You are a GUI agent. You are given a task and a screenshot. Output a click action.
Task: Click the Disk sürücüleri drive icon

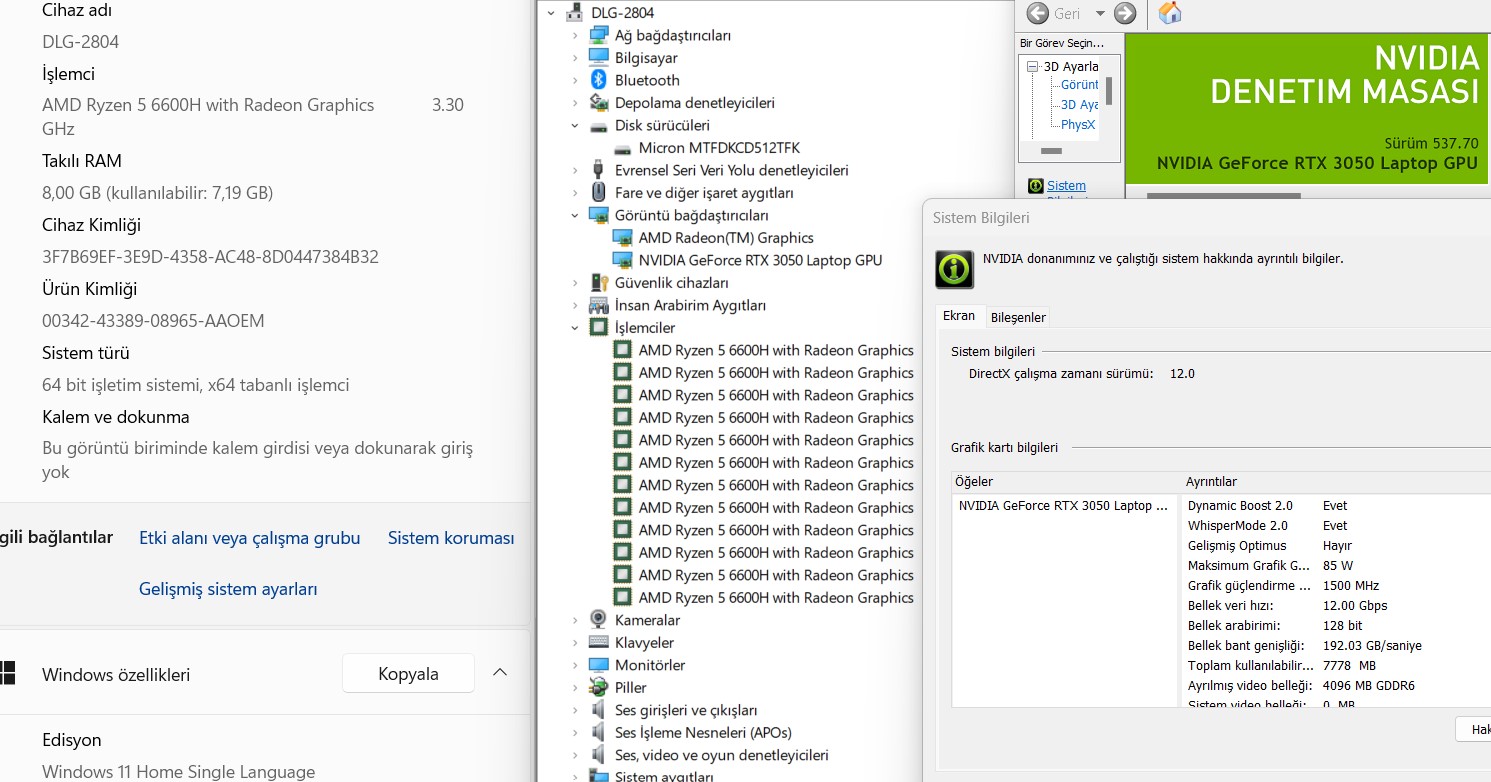[599, 126]
